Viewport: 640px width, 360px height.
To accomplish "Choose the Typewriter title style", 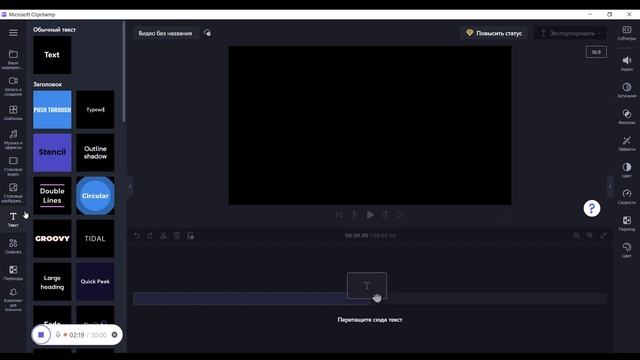I will coord(95,110).
